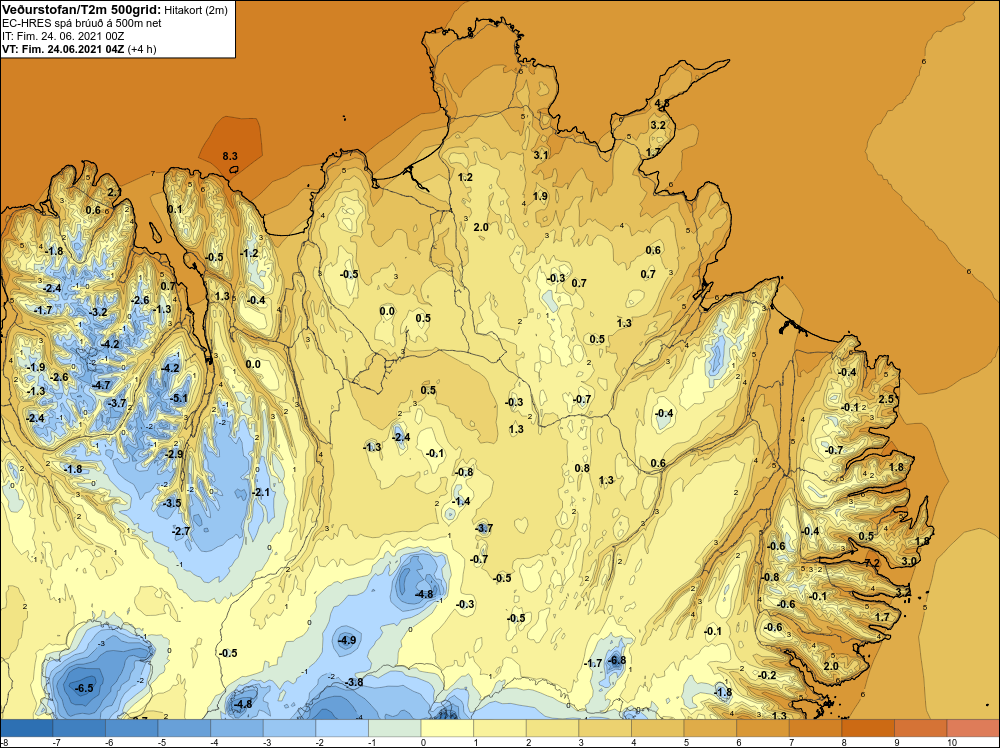Click the -5.1 temperature value
The height and width of the screenshot is (748, 1000).
point(179,399)
